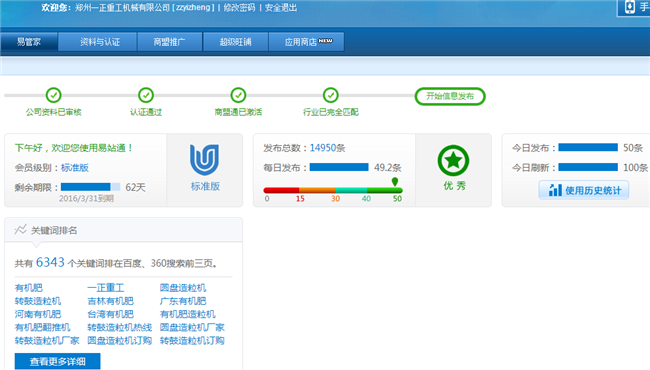Open the keyword link 有机肥

(29, 288)
